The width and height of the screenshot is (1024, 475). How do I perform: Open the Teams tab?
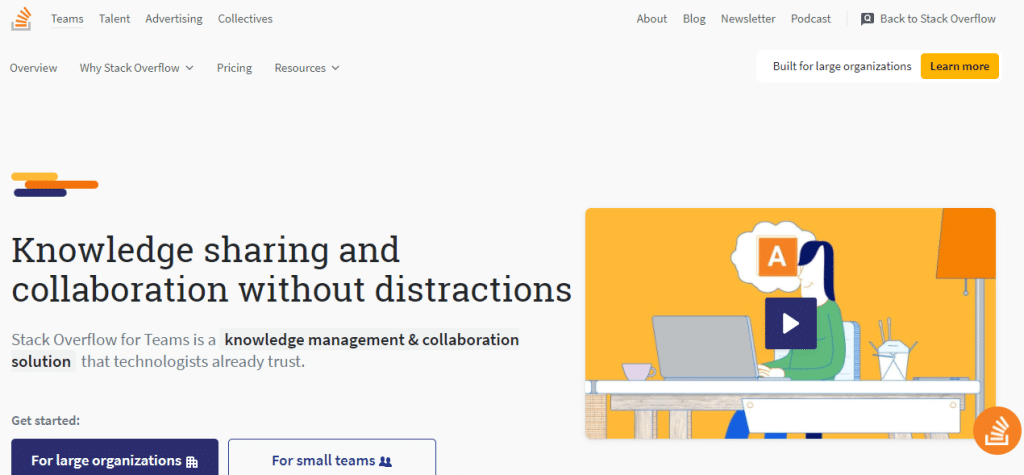point(67,19)
